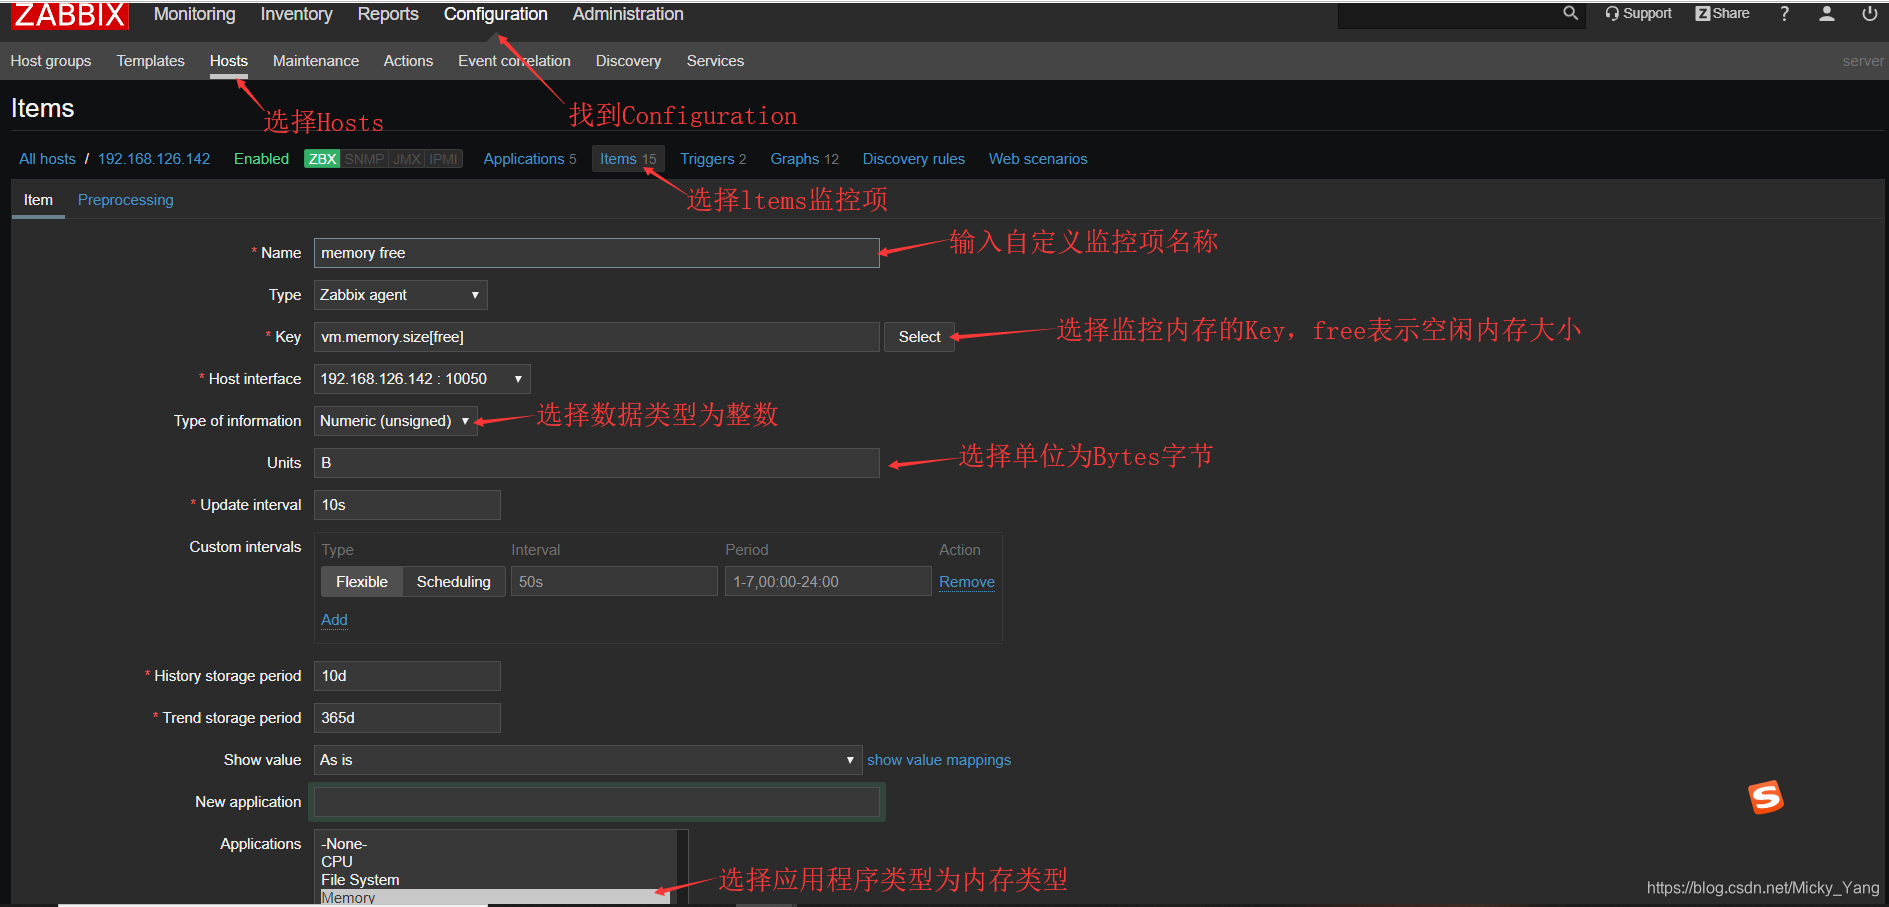The image size is (1889, 907).
Task: Go to Actions submenu
Action: click(x=408, y=61)
